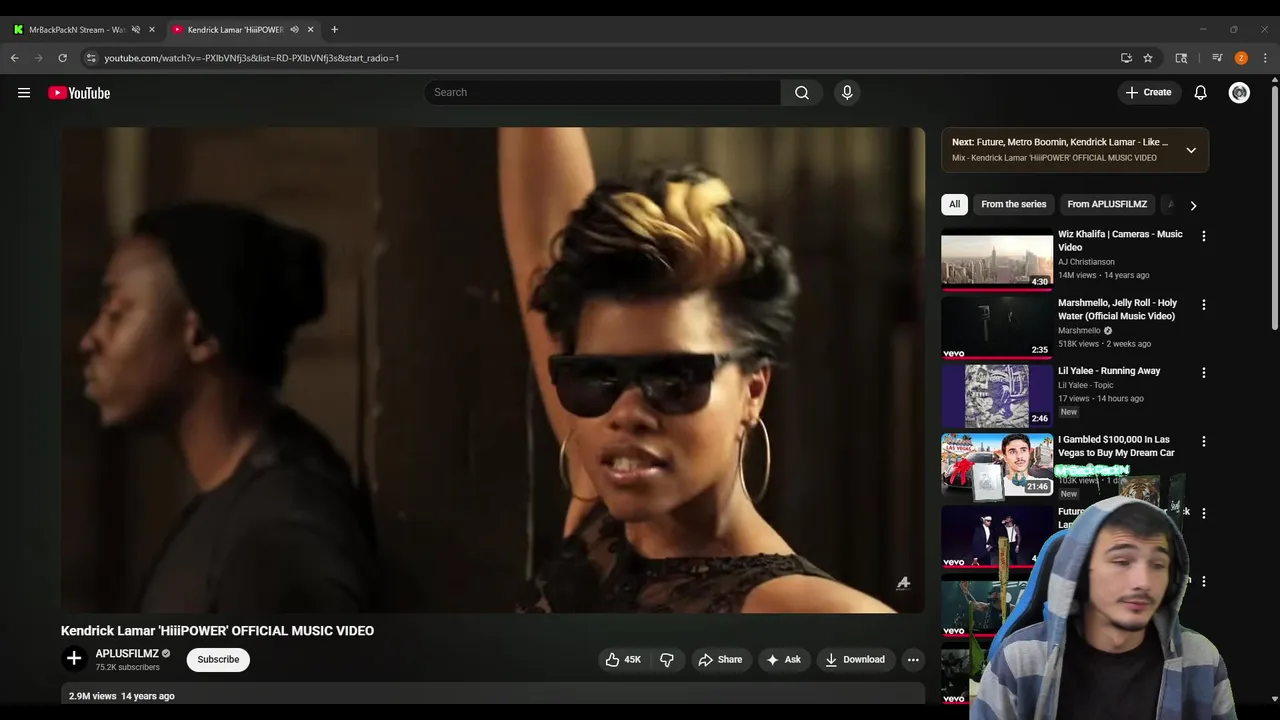Click the Lil Yalee Running Away thumbnail
Viewport: 1280px width, 720px height.
[997, 396]
